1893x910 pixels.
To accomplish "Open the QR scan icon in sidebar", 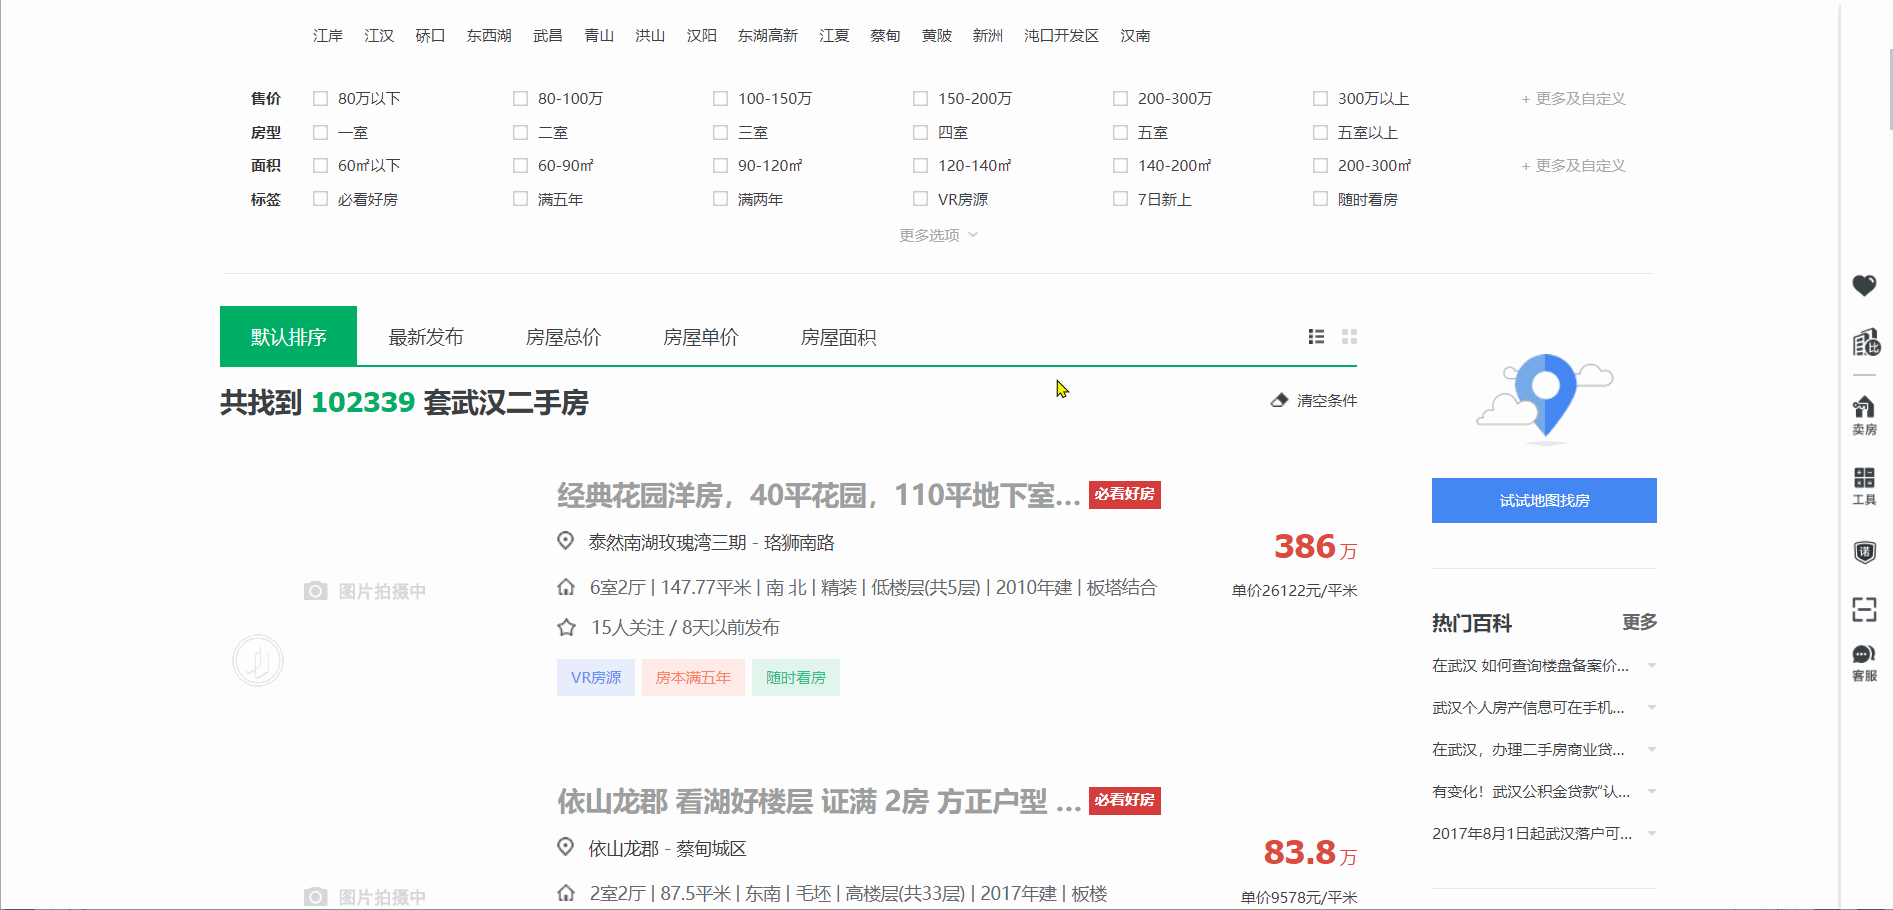I will (x=1864, y=610).
